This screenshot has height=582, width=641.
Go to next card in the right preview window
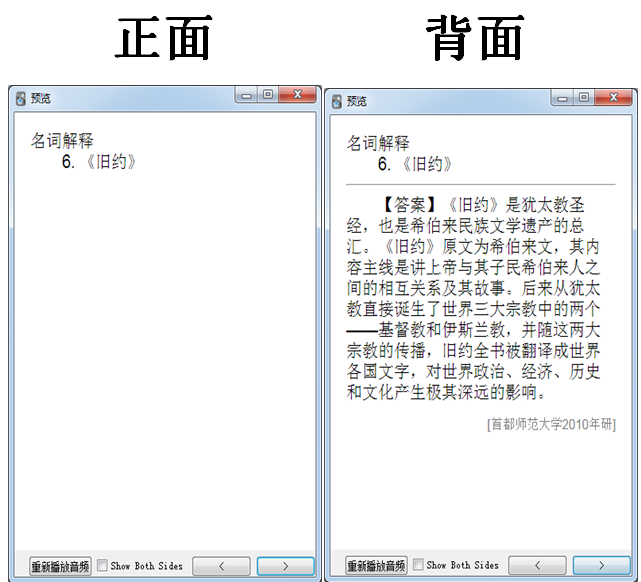click(x=601, y=565)
